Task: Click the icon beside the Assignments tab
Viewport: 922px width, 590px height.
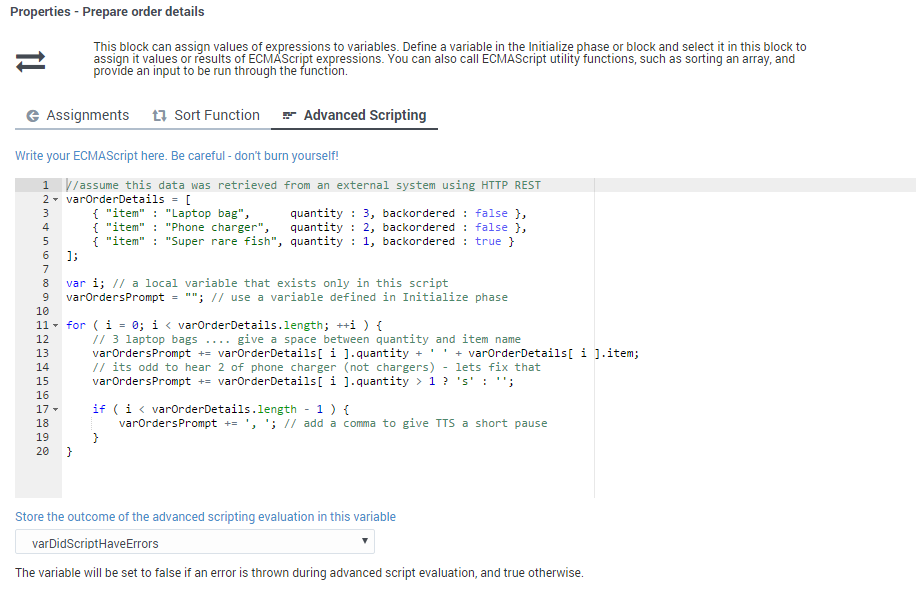Action: click(33, 116)
